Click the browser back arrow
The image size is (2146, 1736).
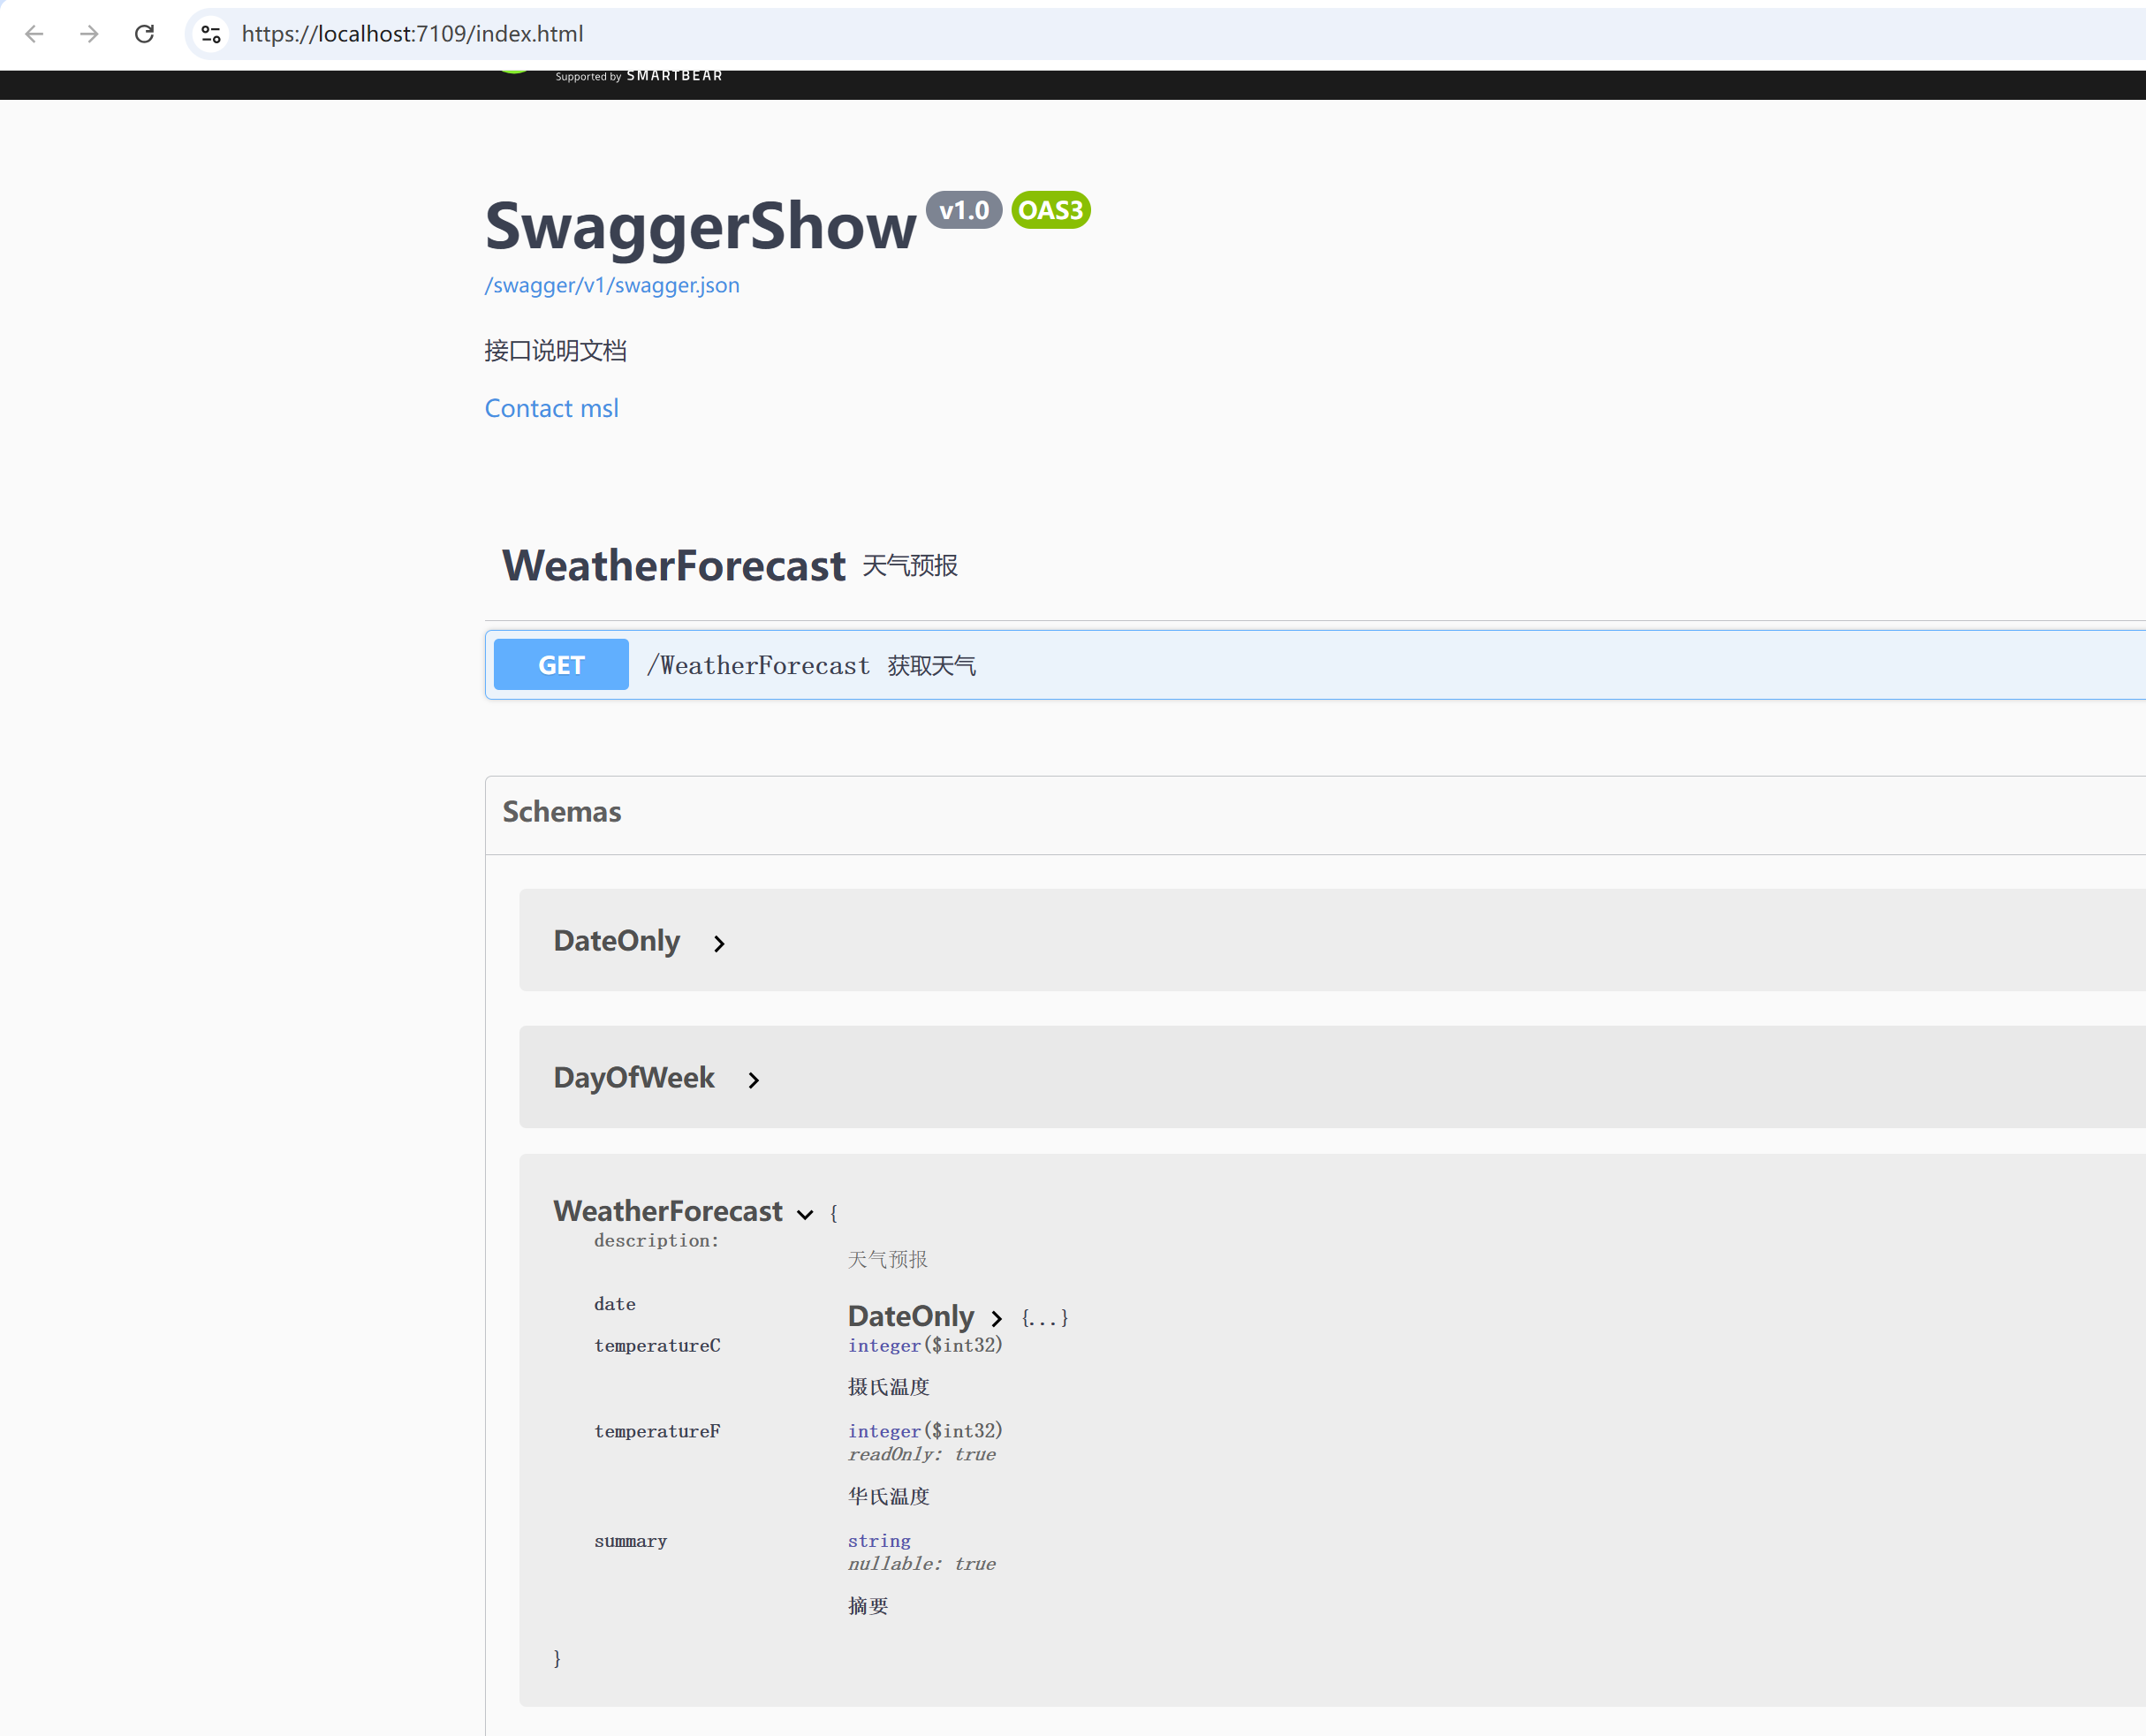(34, 34)
